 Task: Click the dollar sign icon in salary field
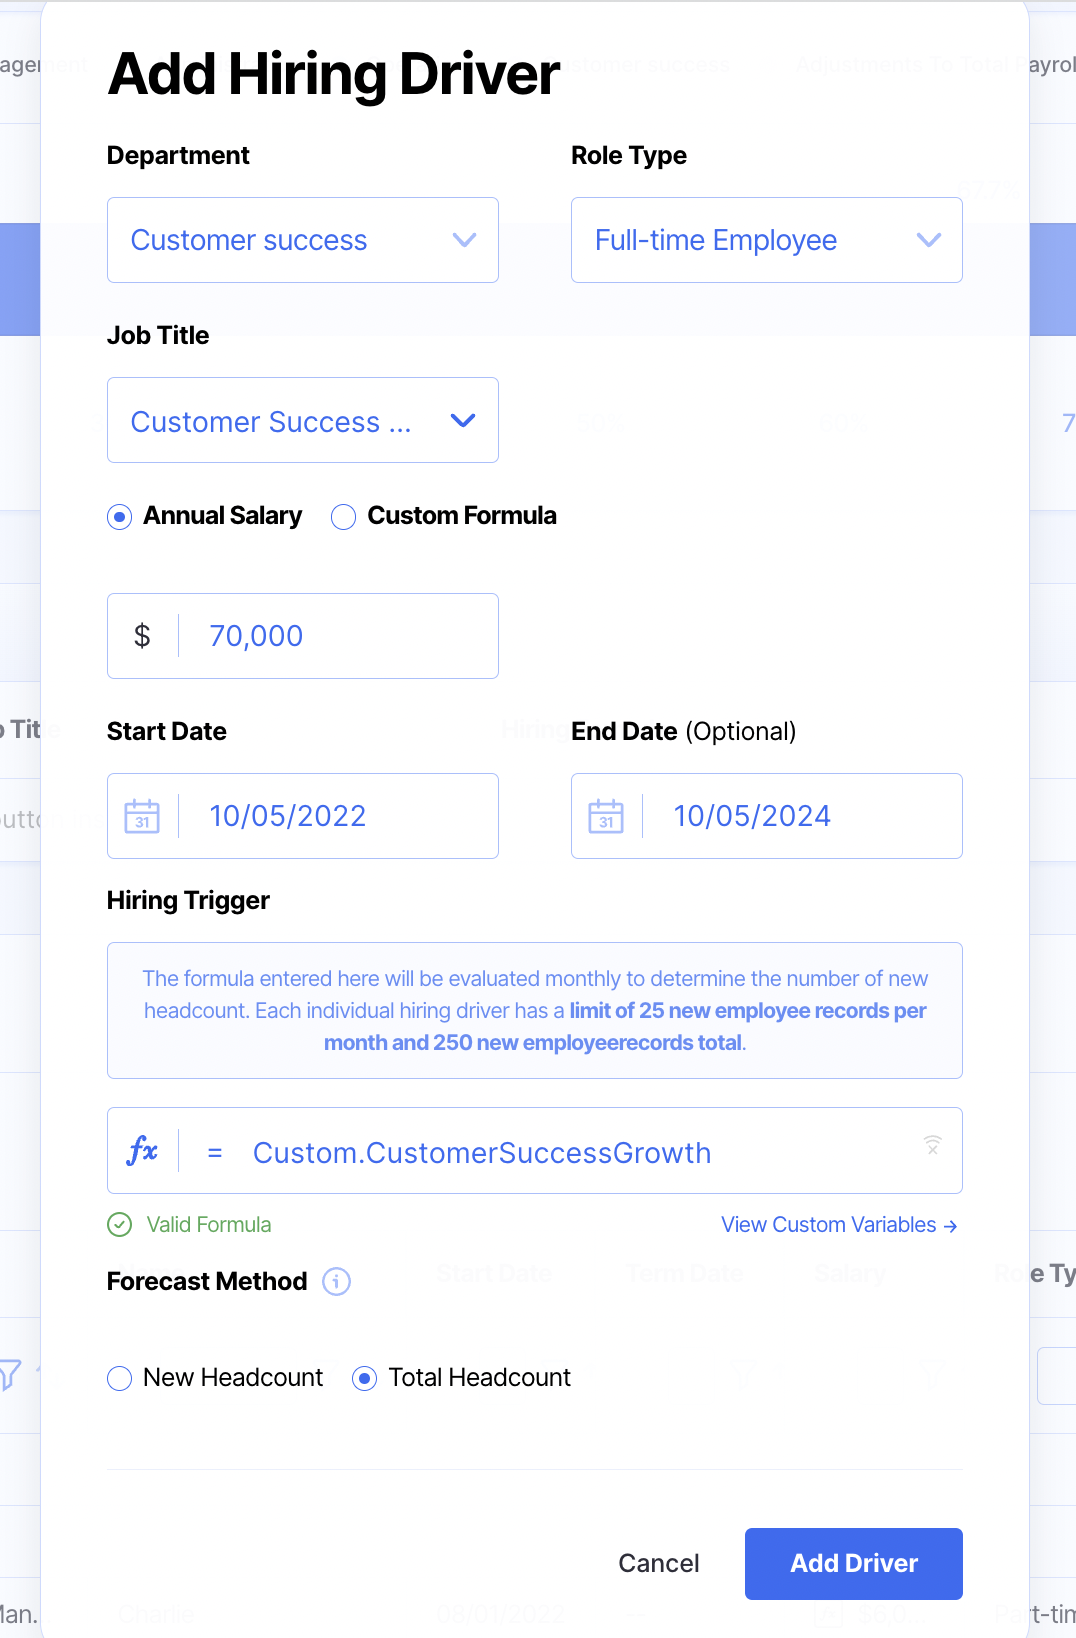click(x=142, y=636)
